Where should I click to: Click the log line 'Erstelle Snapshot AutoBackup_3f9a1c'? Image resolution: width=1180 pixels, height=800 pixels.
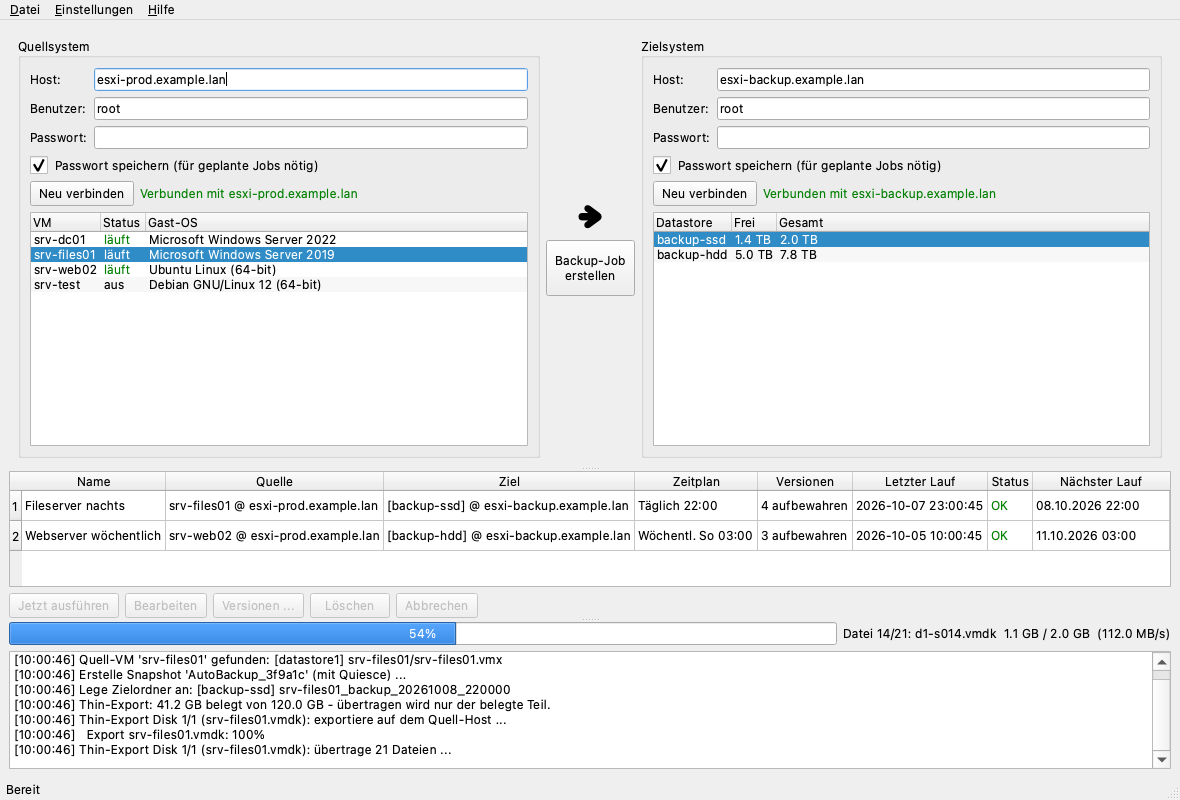[211, 675]
